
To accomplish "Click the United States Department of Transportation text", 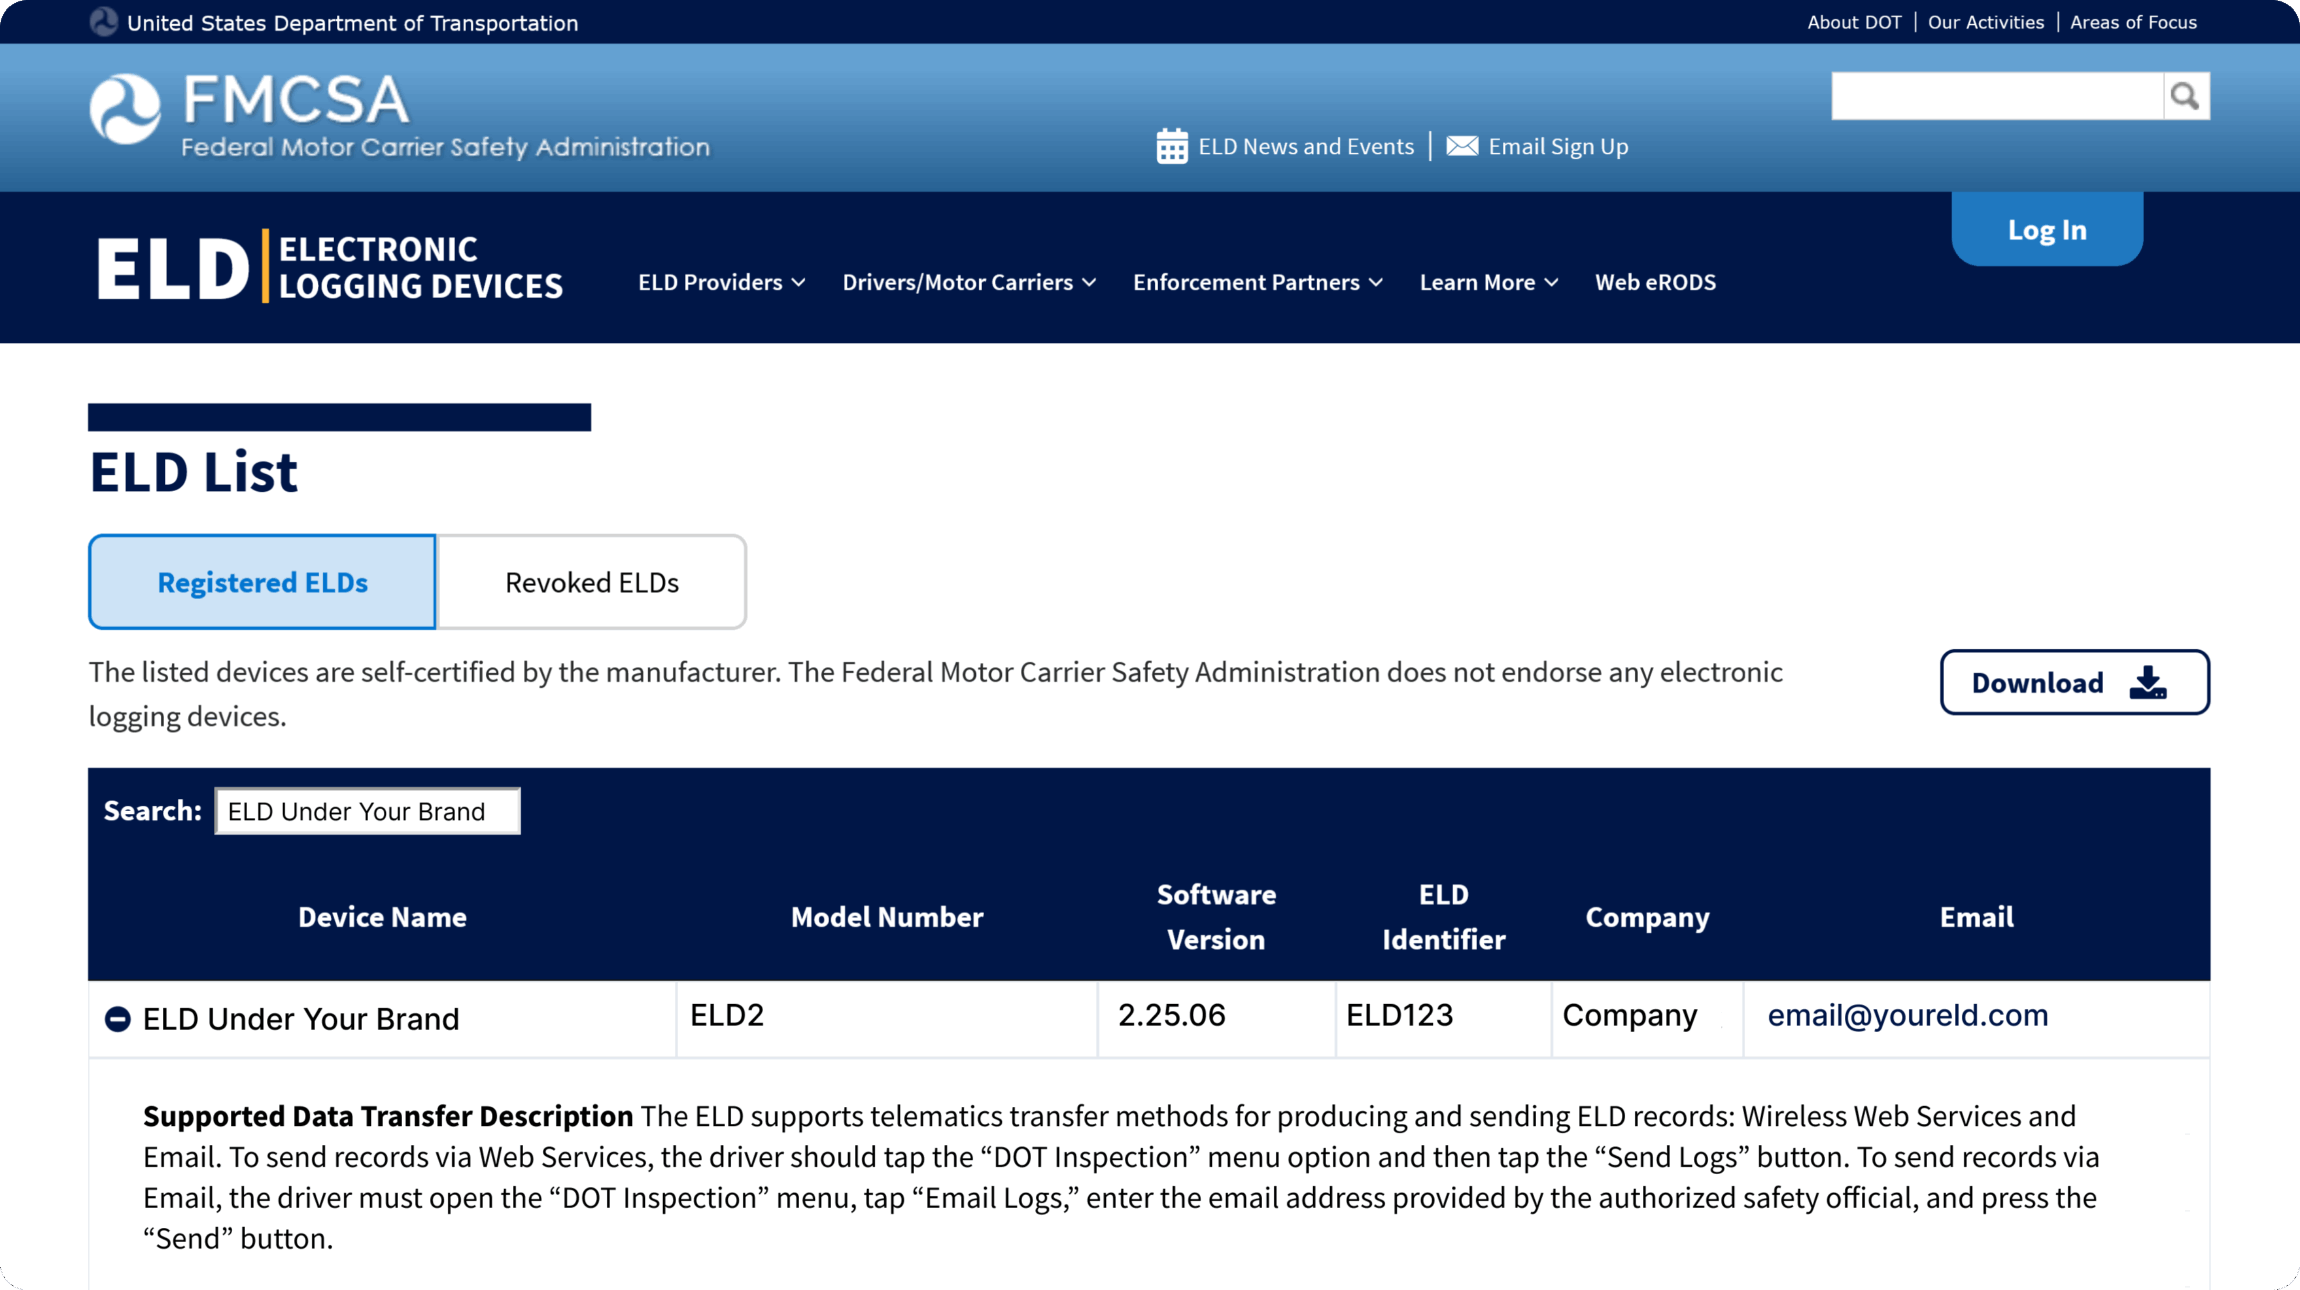I will pos(353,23).
